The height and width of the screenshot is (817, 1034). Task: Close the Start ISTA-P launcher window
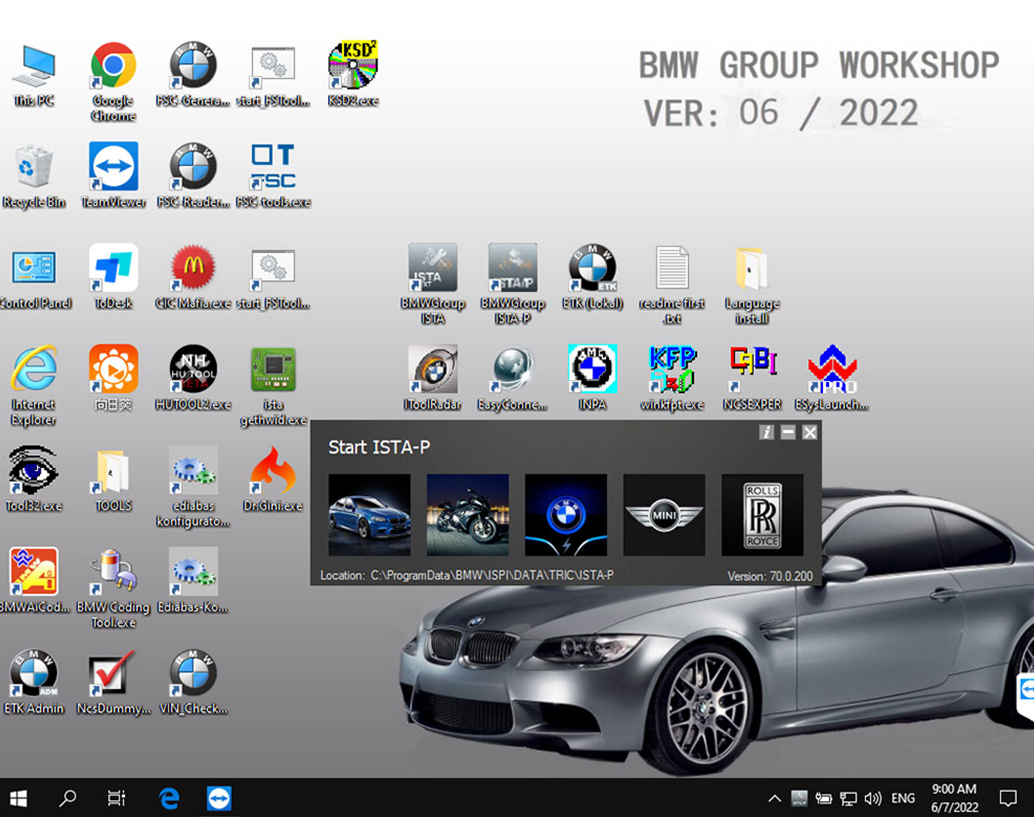point(810,432)
